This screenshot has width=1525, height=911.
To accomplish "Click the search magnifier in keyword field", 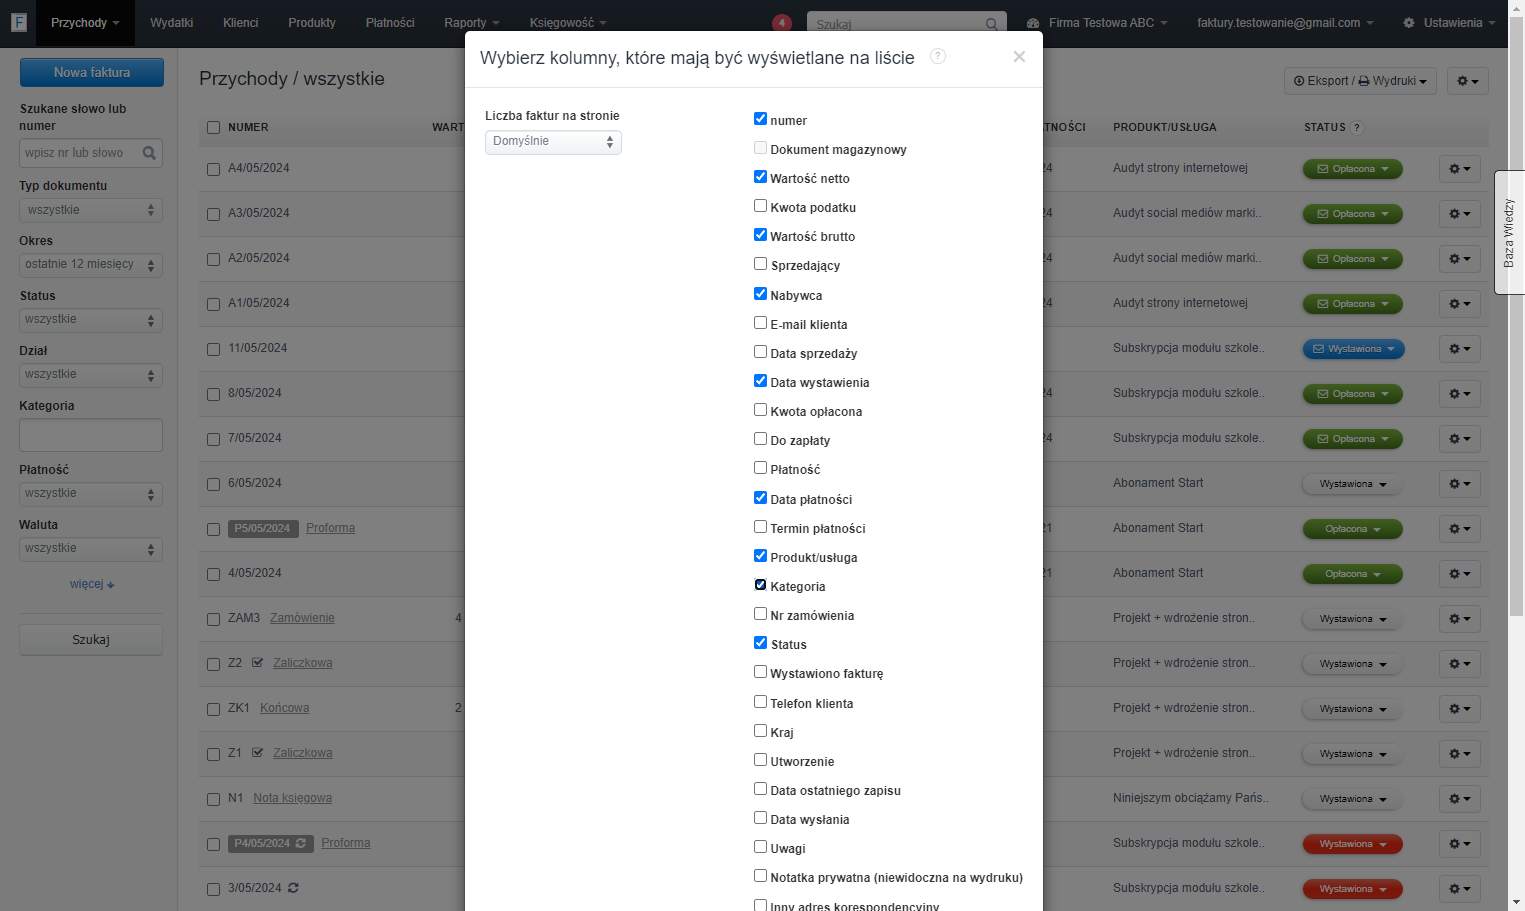I will pos(149,153).
